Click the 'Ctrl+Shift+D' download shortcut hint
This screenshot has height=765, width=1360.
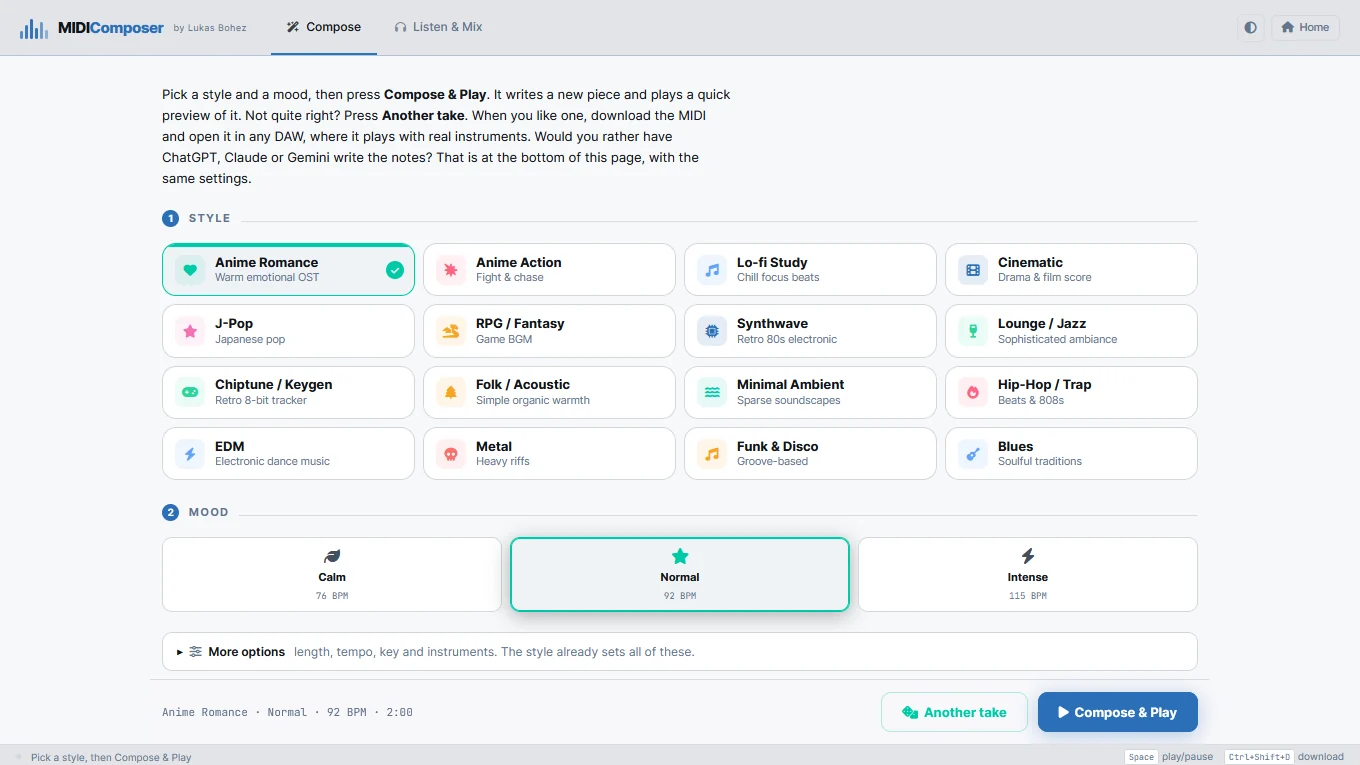click(x=1258, y=757)
